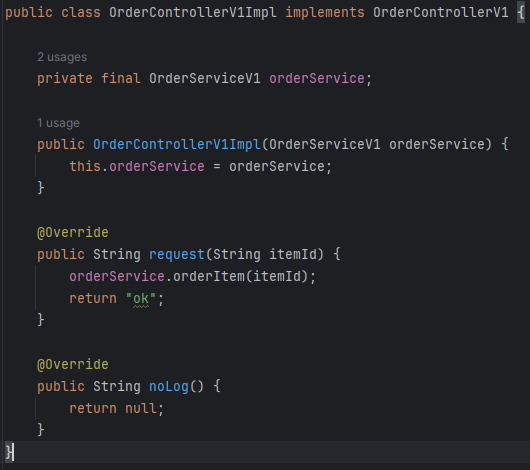
Task: Click the opening brace of the class declaration
Action: click(x=521, y=13)
